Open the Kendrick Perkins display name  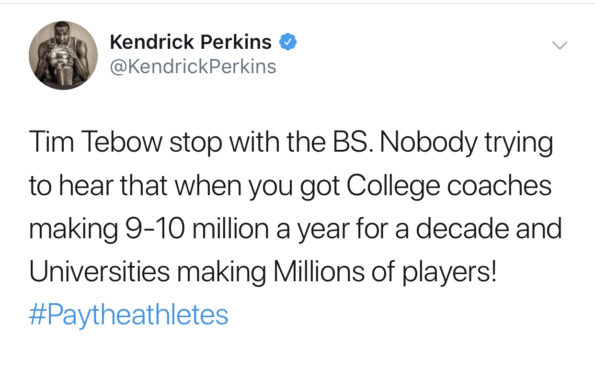click(190, 42)
